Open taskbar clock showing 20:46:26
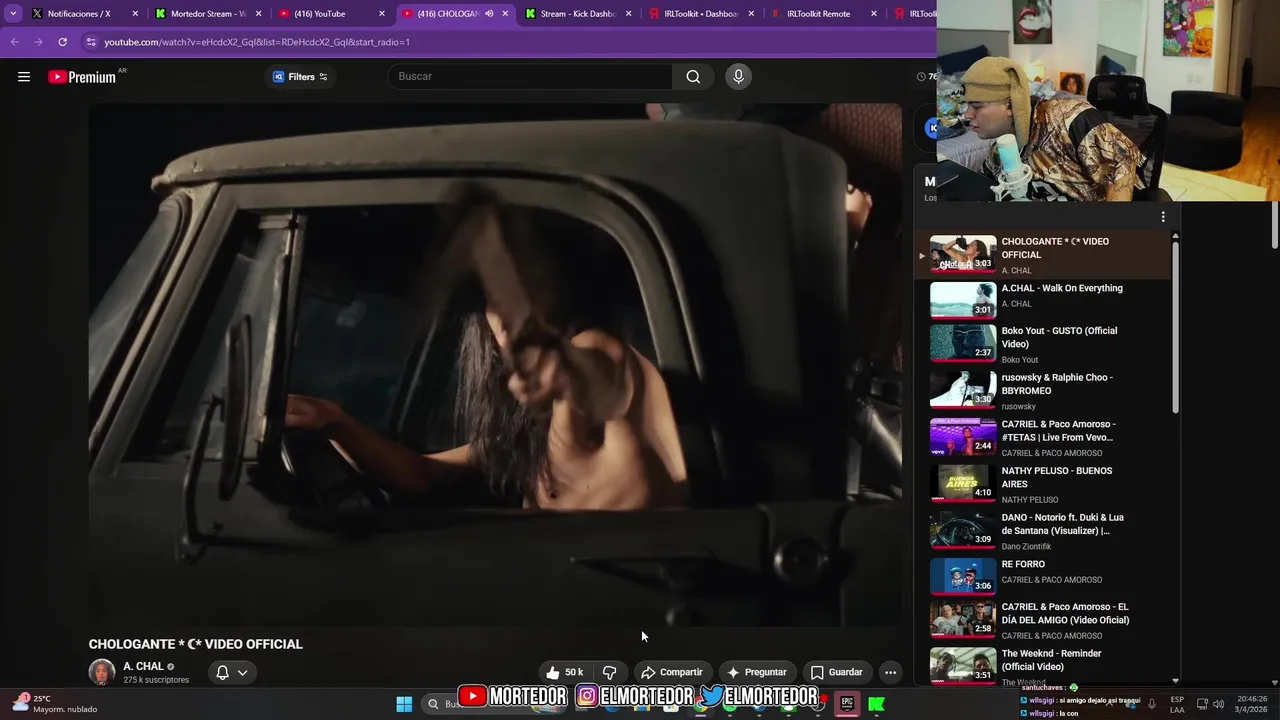Image resolution: width=1280 pixels, height=720 pixels. click(1252, 704)
